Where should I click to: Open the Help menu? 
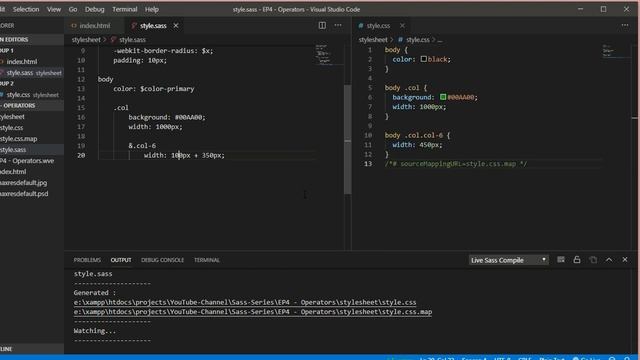coord(151,9)
